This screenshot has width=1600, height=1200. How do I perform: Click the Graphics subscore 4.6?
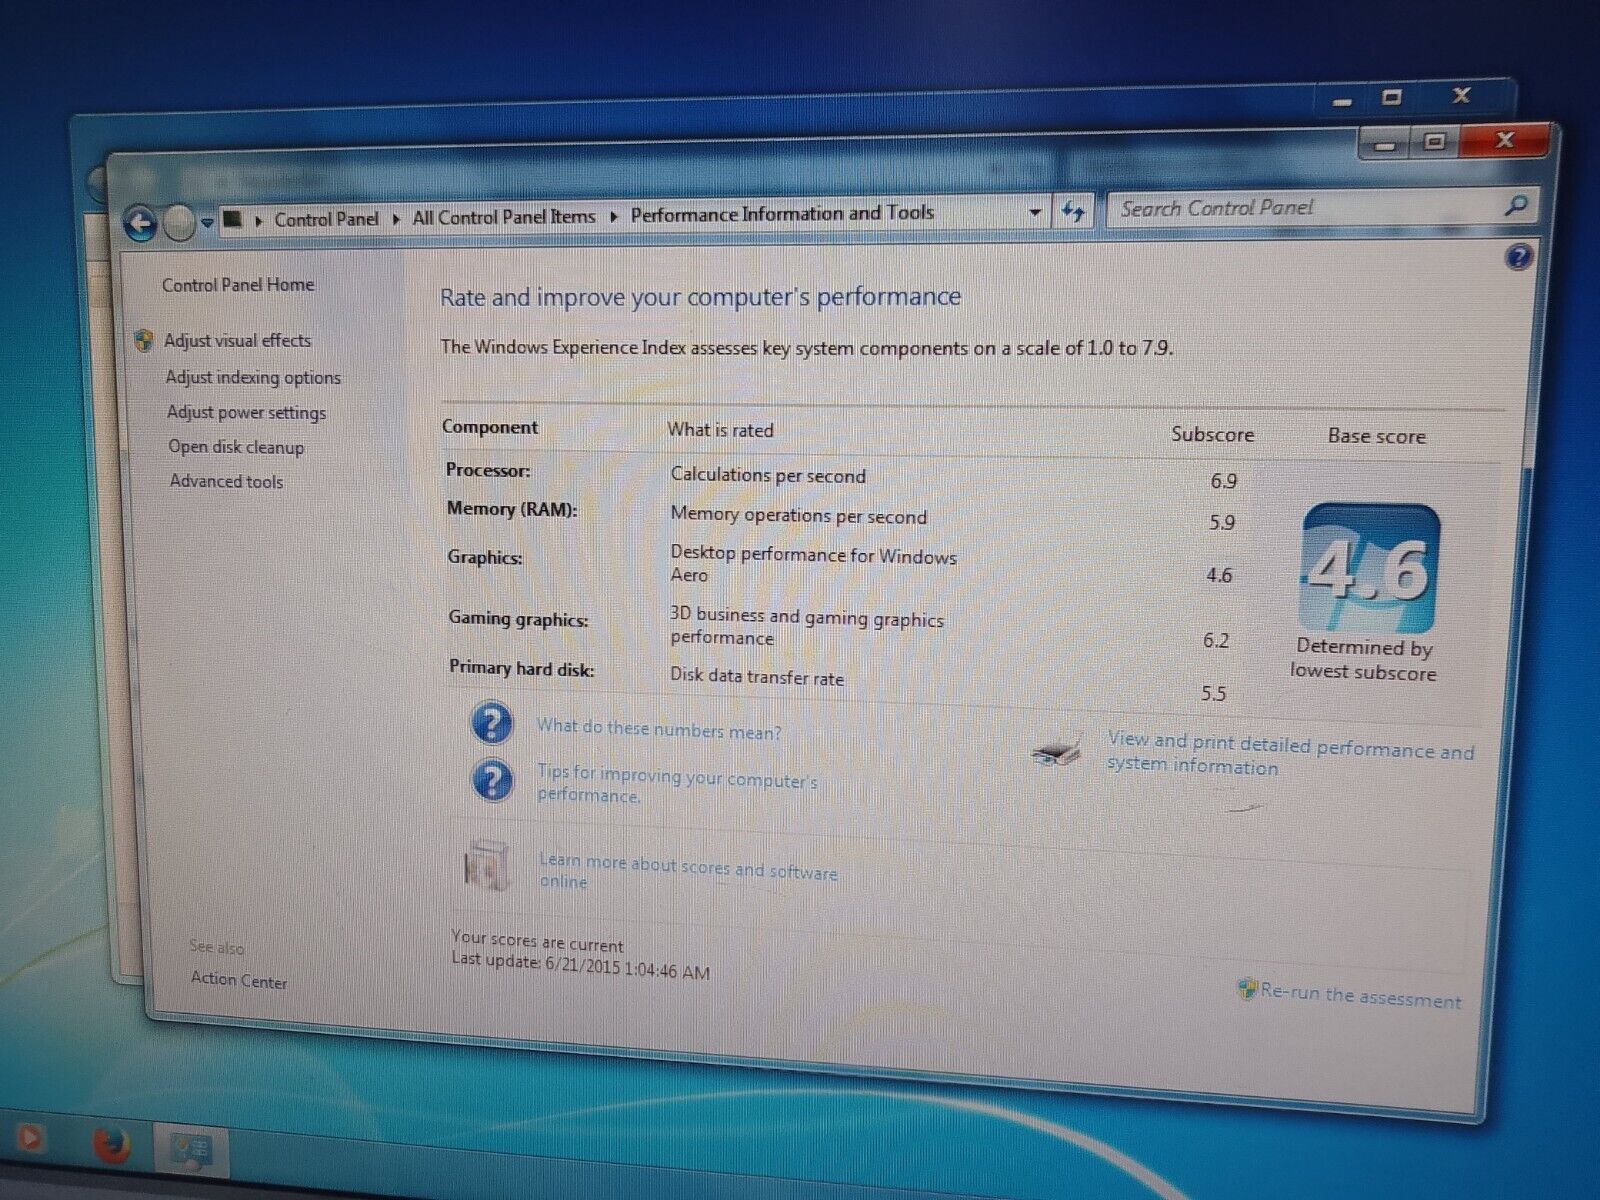1219,575
